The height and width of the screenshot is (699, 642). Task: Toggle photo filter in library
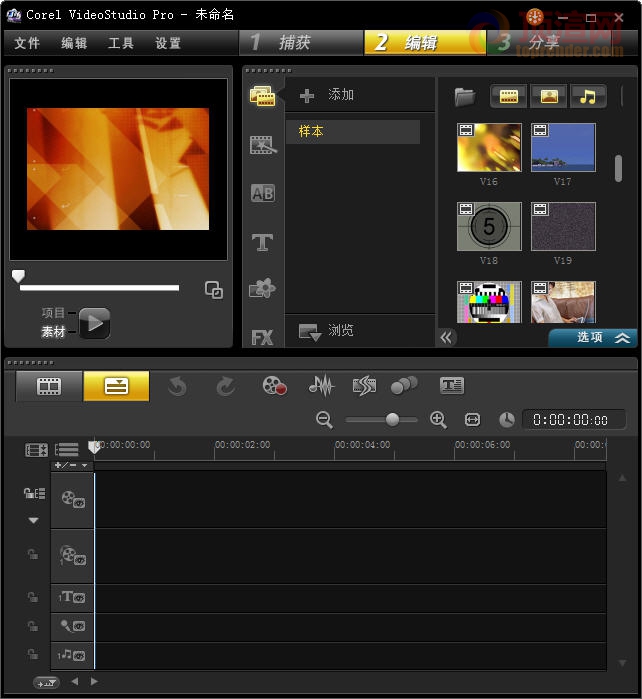549,96
